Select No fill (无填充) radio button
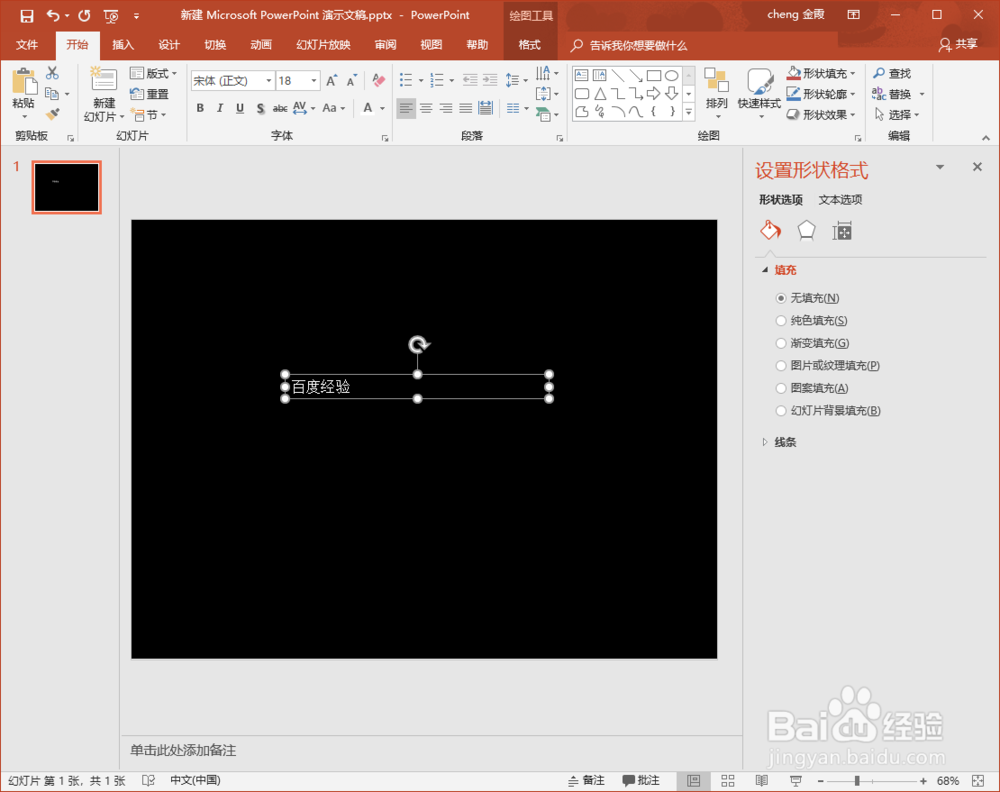1000x792 pixels. [x=781, y=298]
